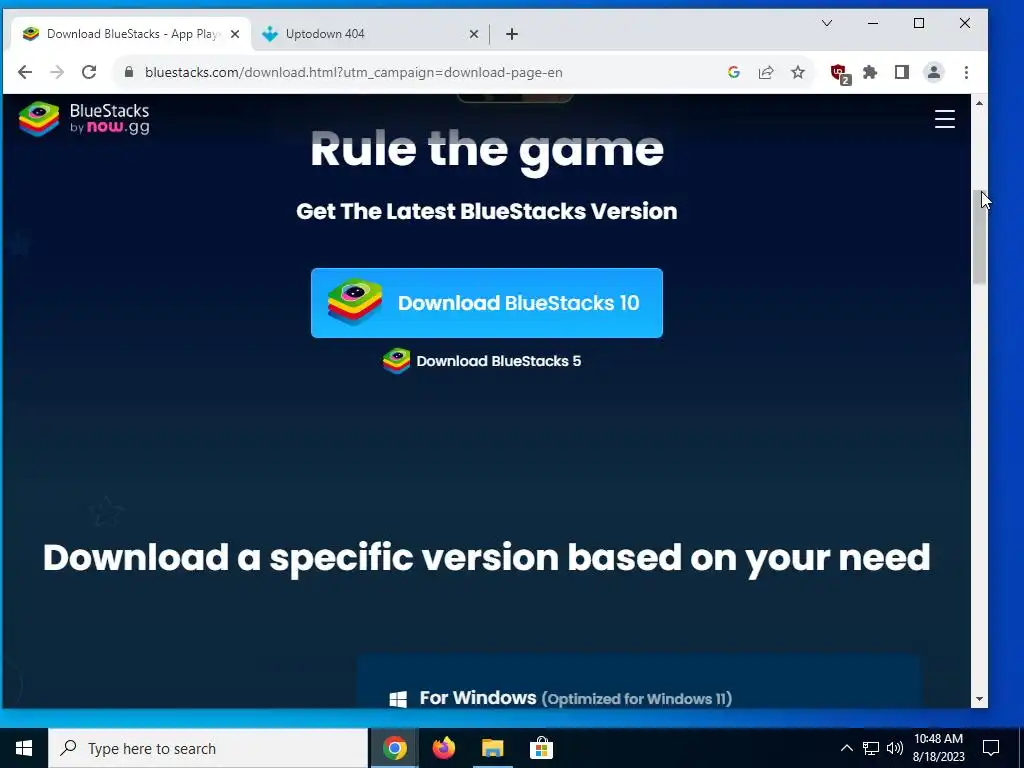Click the Chrome taskbar icon
The width and height of the screenshot is (1024, 768).
(x=394, y=748)
